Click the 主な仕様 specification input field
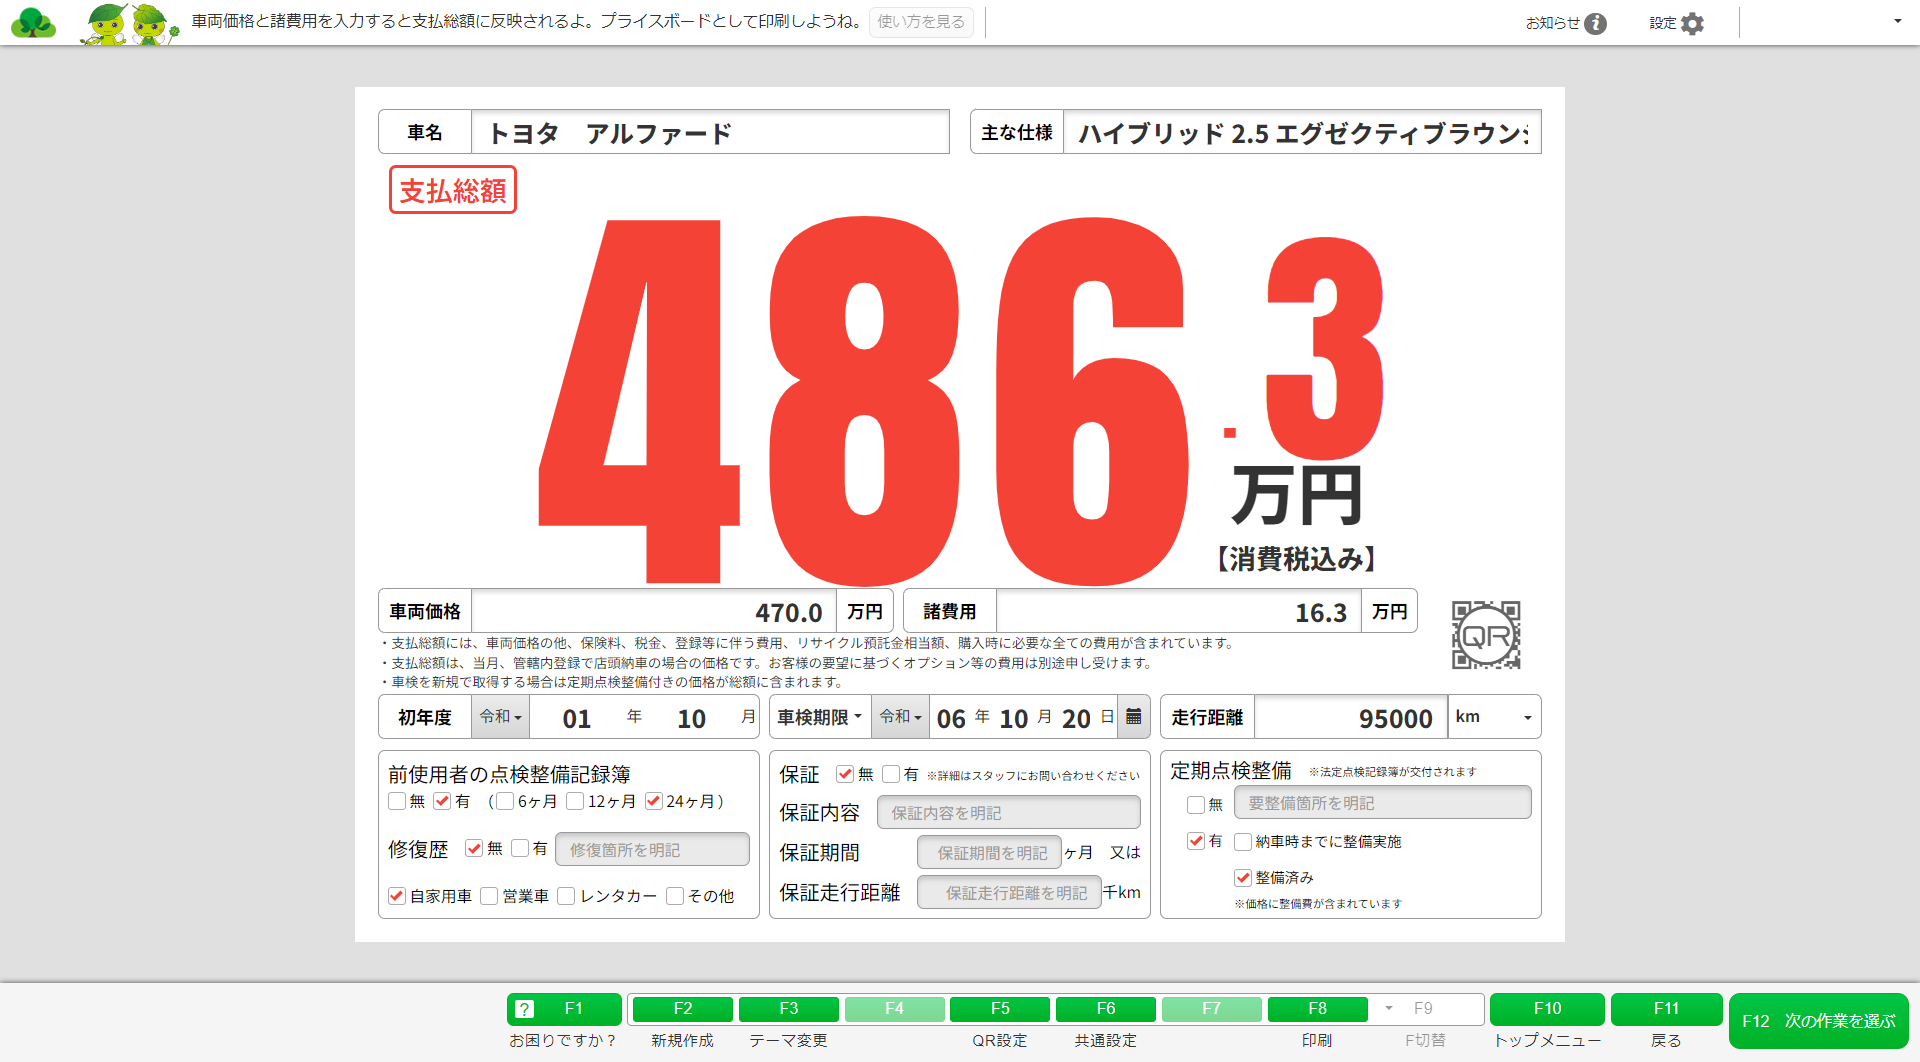Image resolution: width=1920 pixels, height=1062 pixels. pyautogui.click(x=1300, y=132)
